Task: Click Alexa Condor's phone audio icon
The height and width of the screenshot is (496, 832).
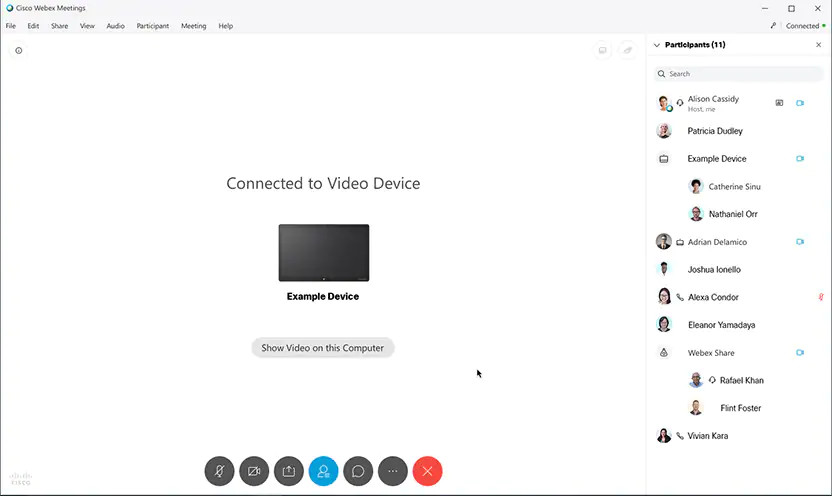Action: point(680,297)
